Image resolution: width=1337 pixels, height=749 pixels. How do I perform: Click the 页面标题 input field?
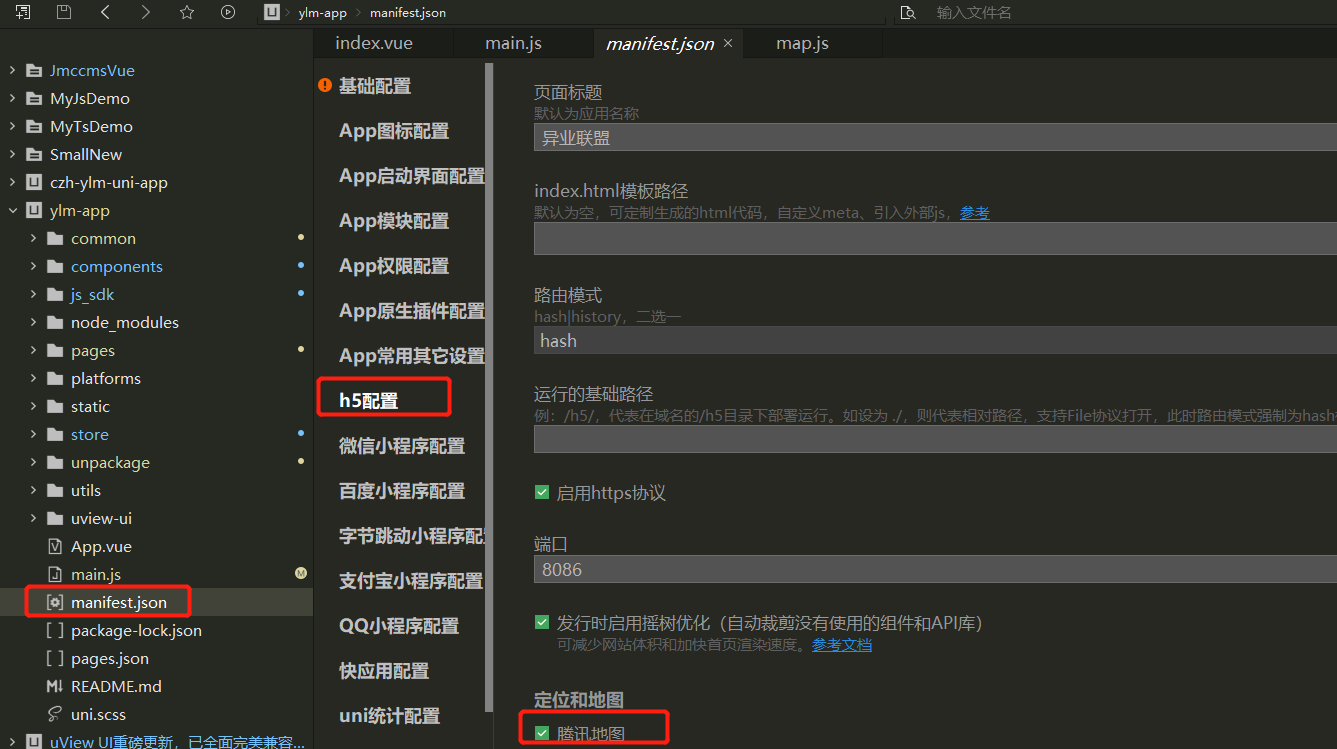935,138
